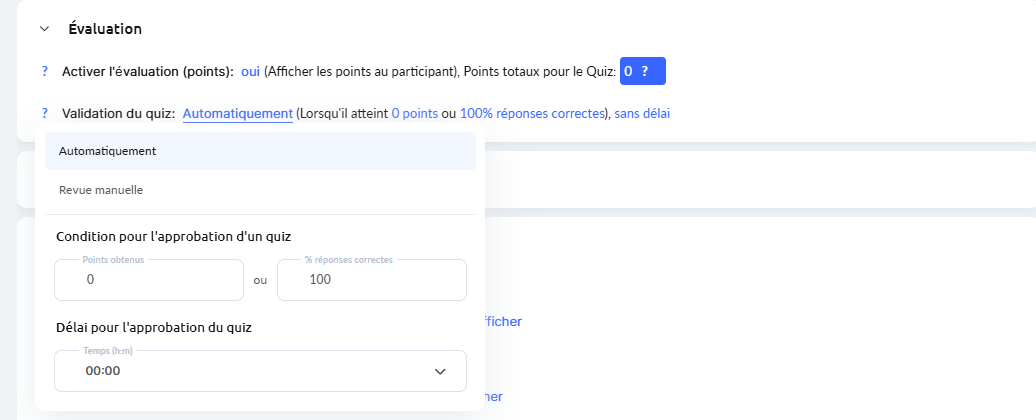1036x420 pixels.
Task: Click the '00:00' time value
Action: (x=103, y=371)
